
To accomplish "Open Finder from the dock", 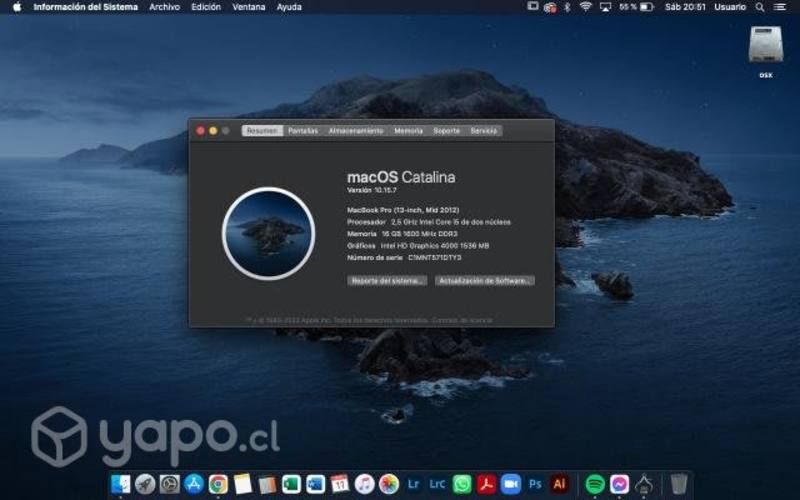I will (120, 484).
